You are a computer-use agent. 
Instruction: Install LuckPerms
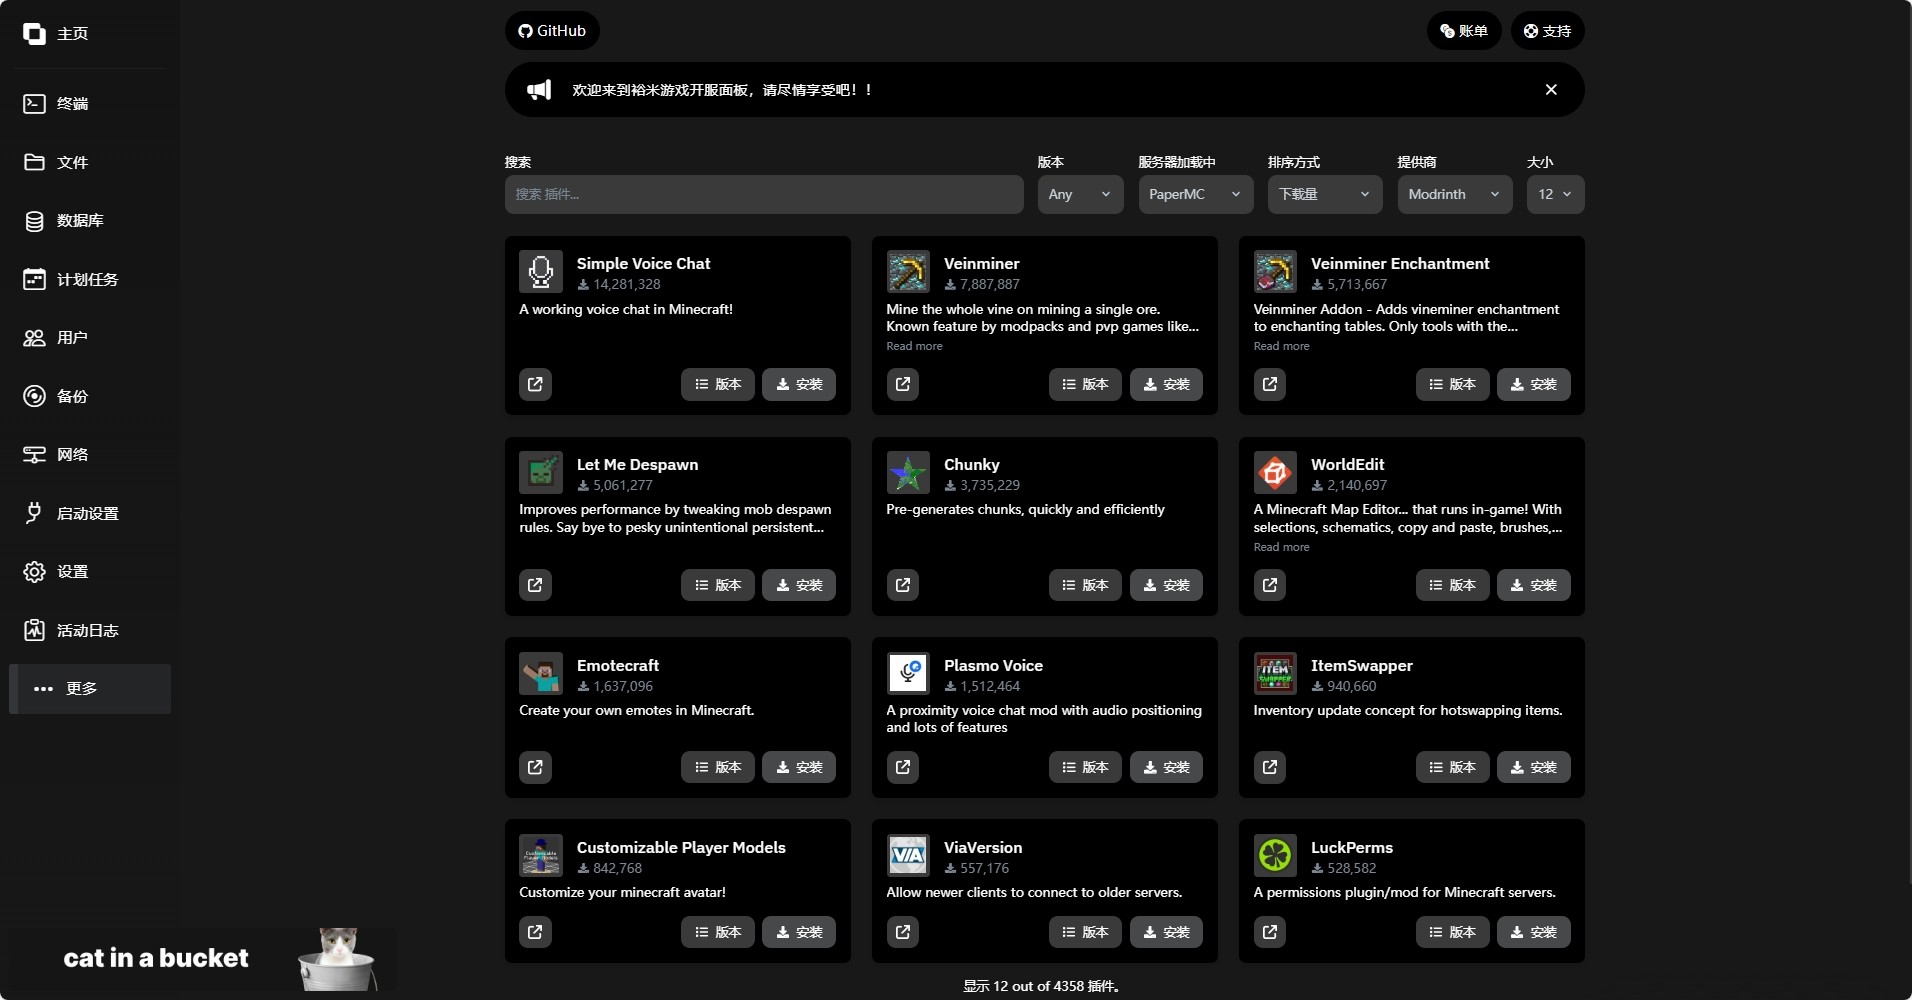(1534, 932)
